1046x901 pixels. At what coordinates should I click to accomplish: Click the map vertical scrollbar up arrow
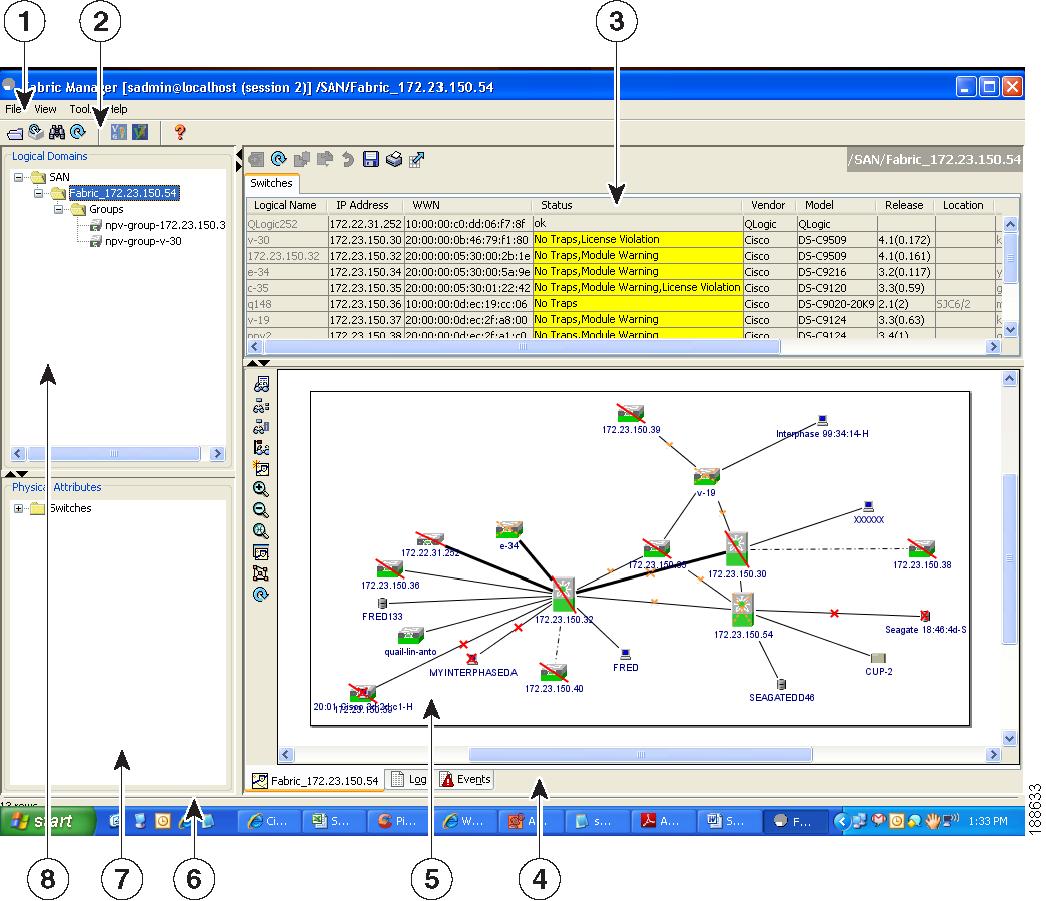[1009, 379]
